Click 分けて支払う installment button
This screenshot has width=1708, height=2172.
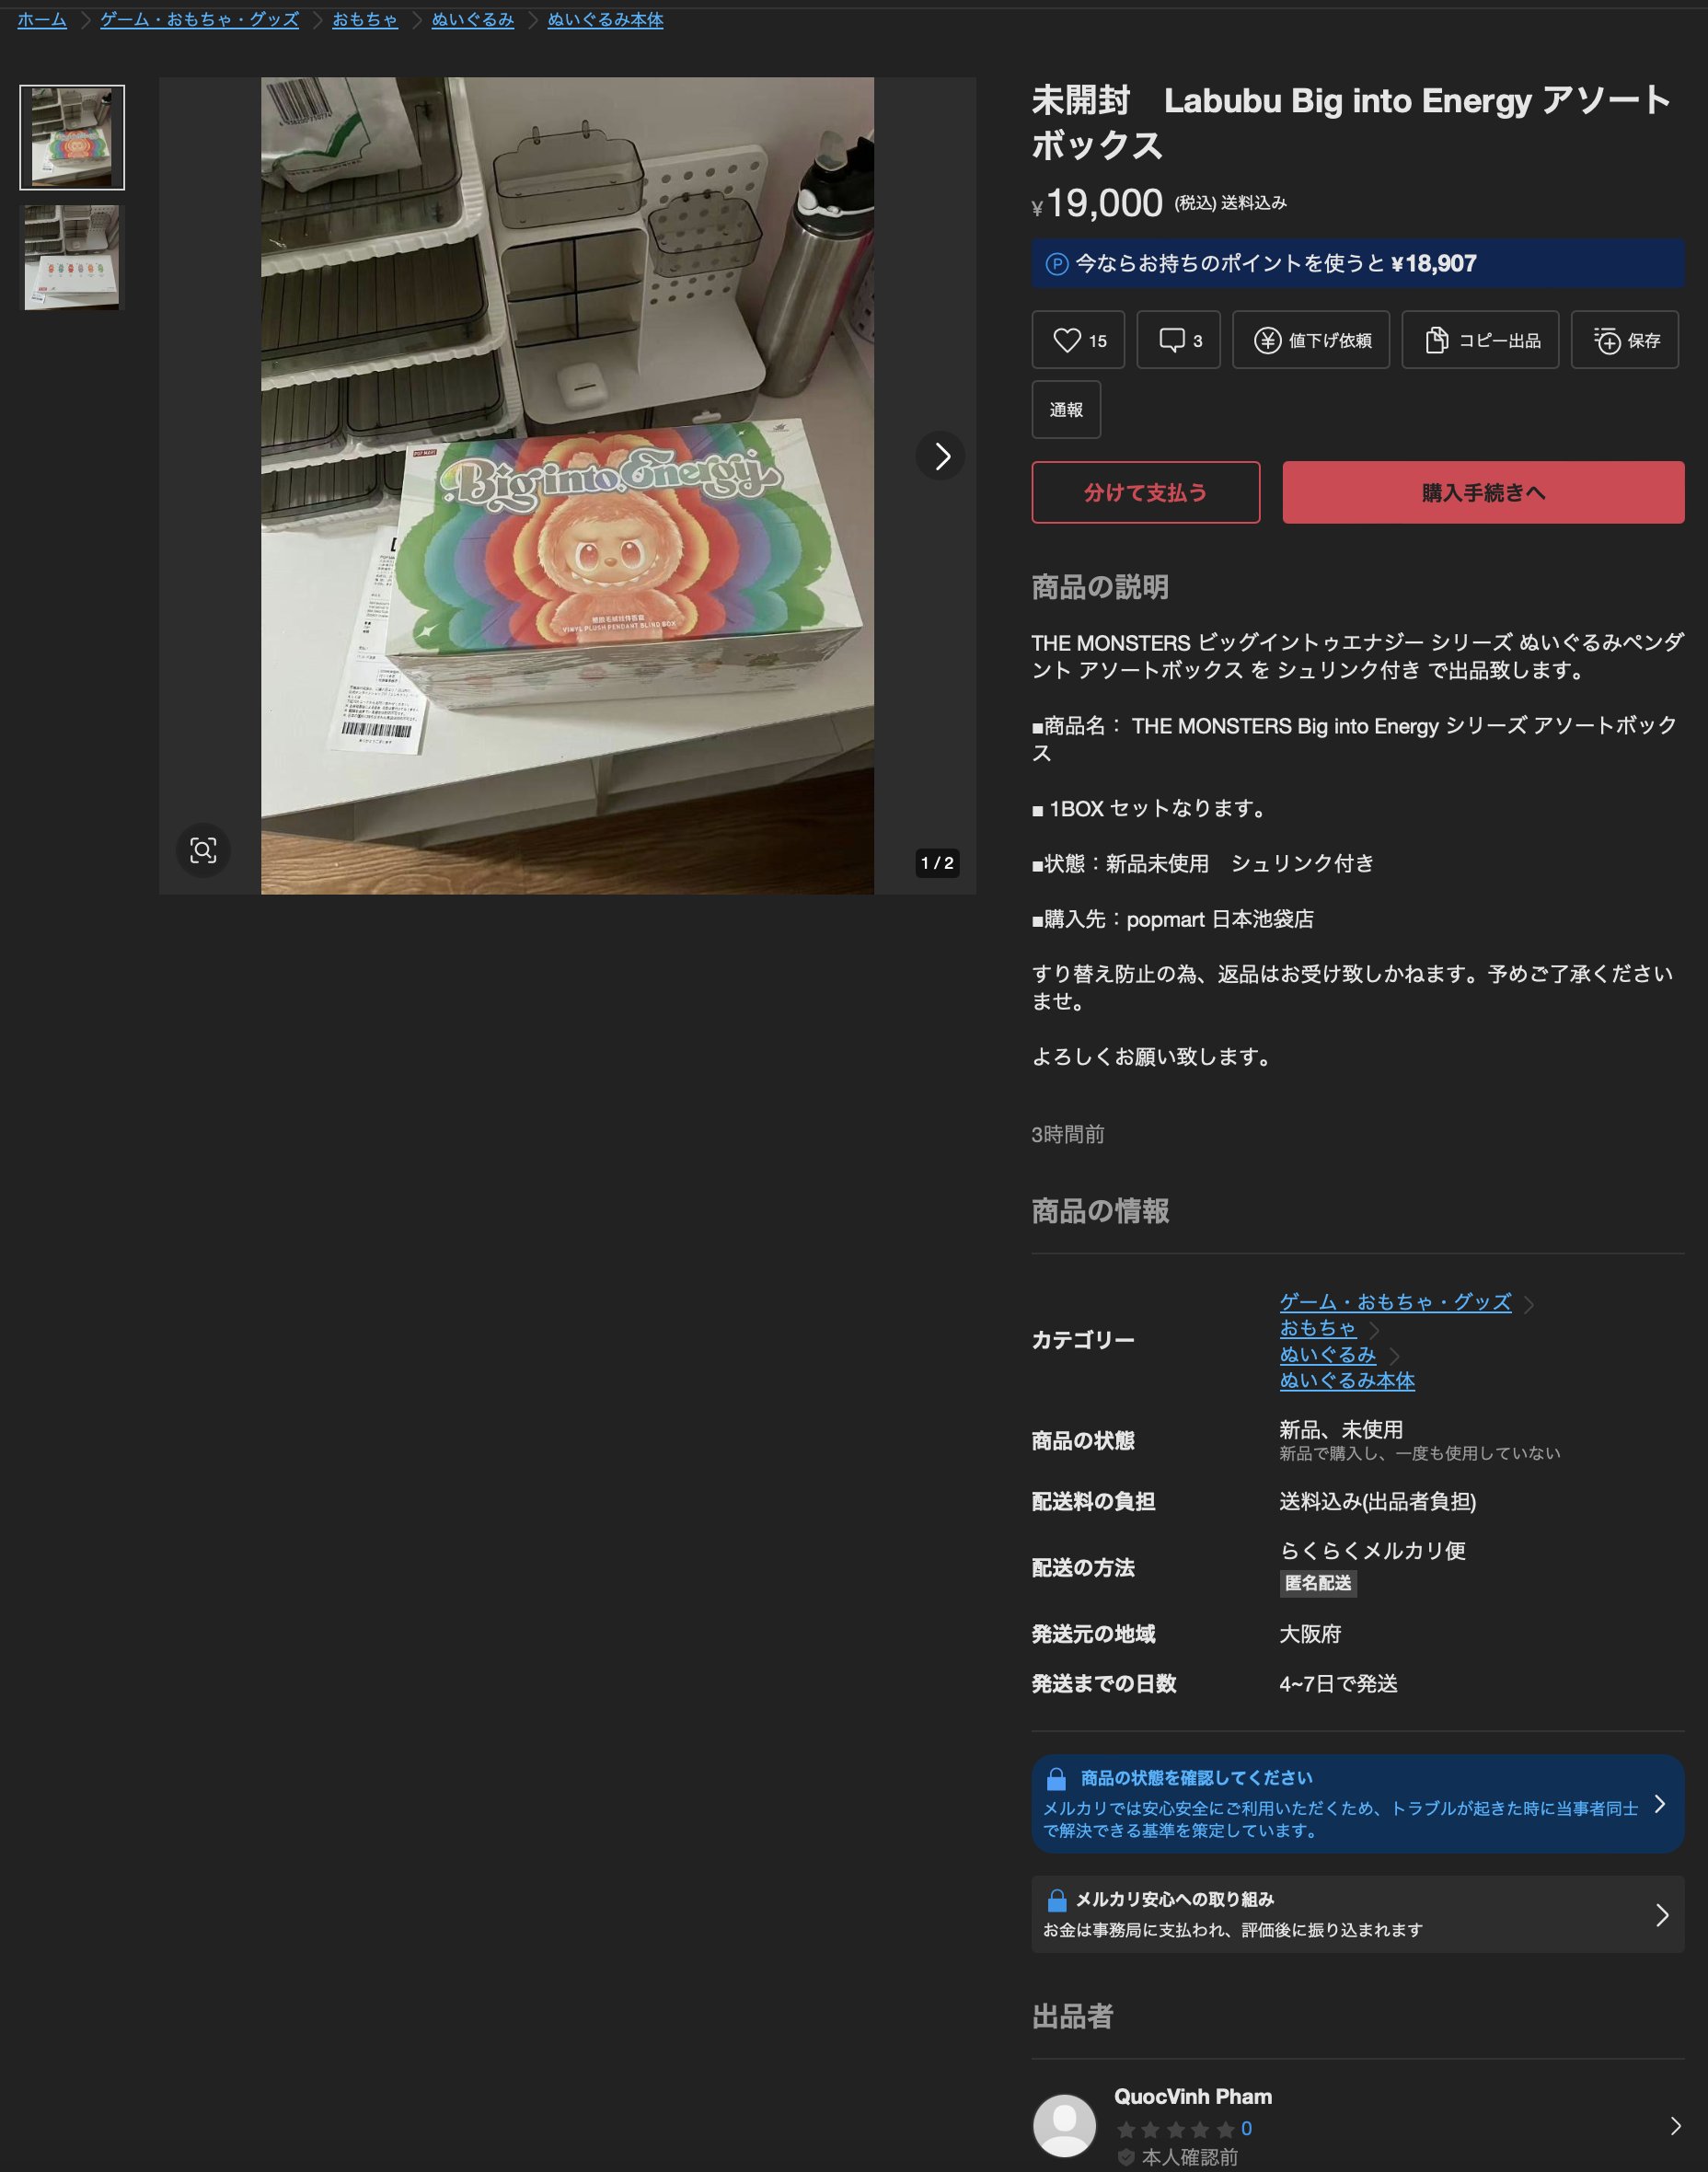coord(1146,492)
